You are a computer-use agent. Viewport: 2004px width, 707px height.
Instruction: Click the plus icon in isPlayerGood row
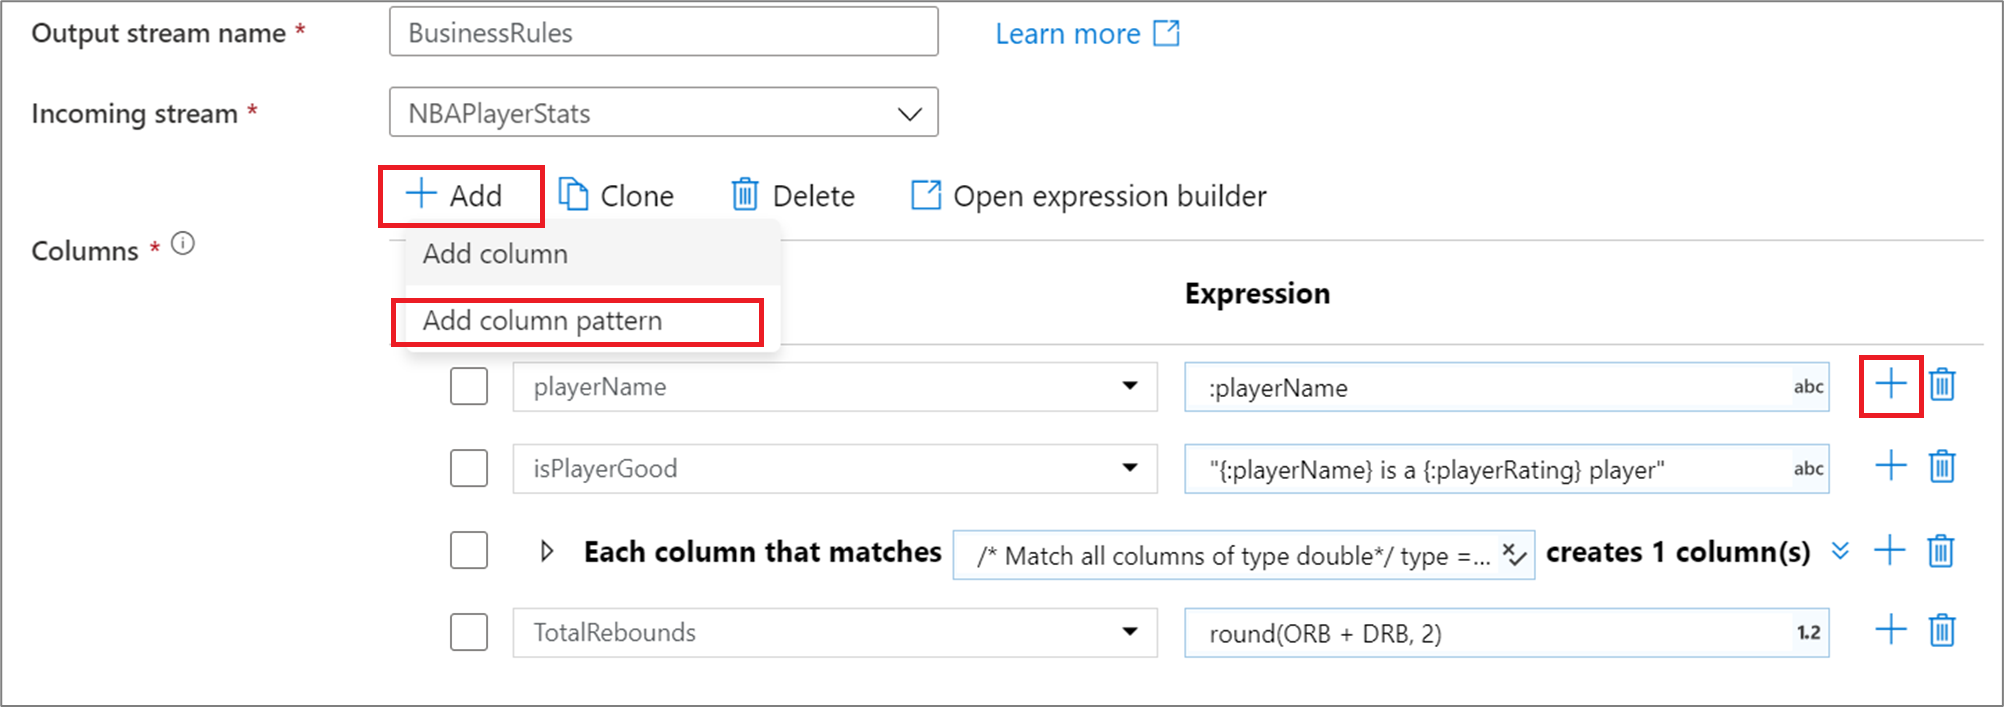click(1890, 467)
